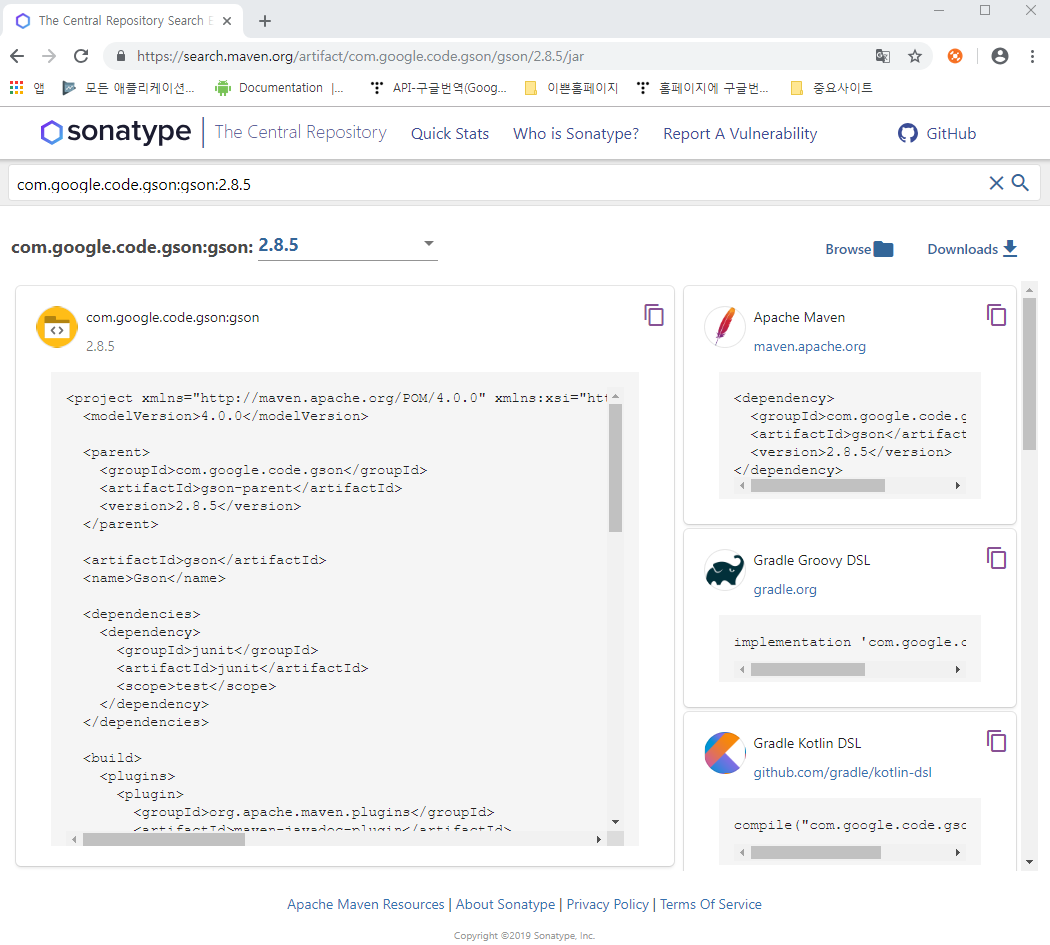1050x945 pixels.
Task: Open the Chrome three-dot menu
Action: pos(1032,56)
